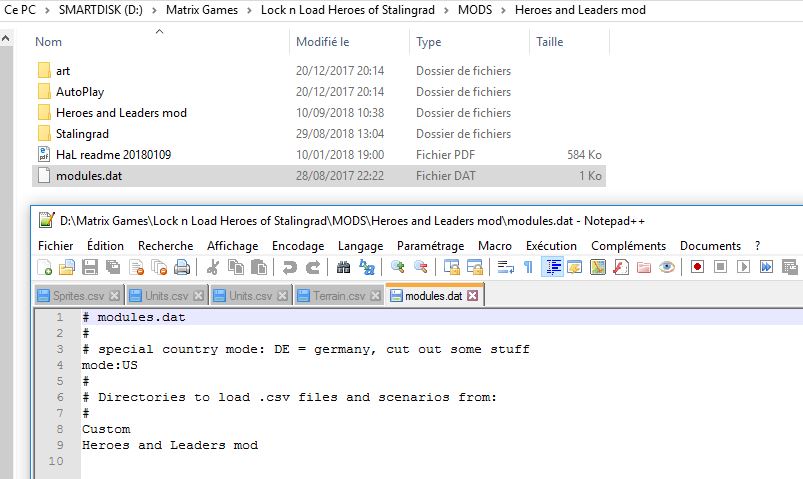Open the Affichage menu
The image size is (803, 479).
click(x=233, y=246)
